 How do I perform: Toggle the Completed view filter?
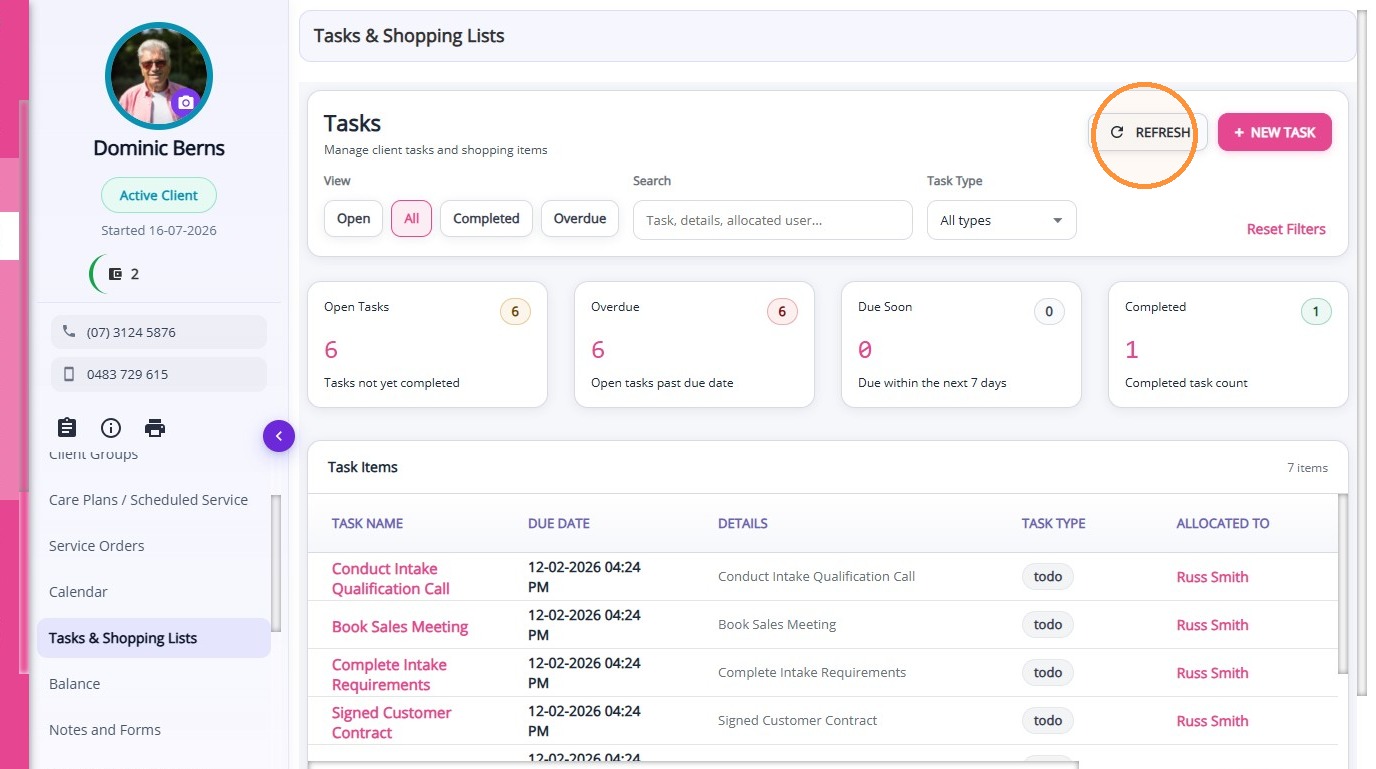point(486,219)
